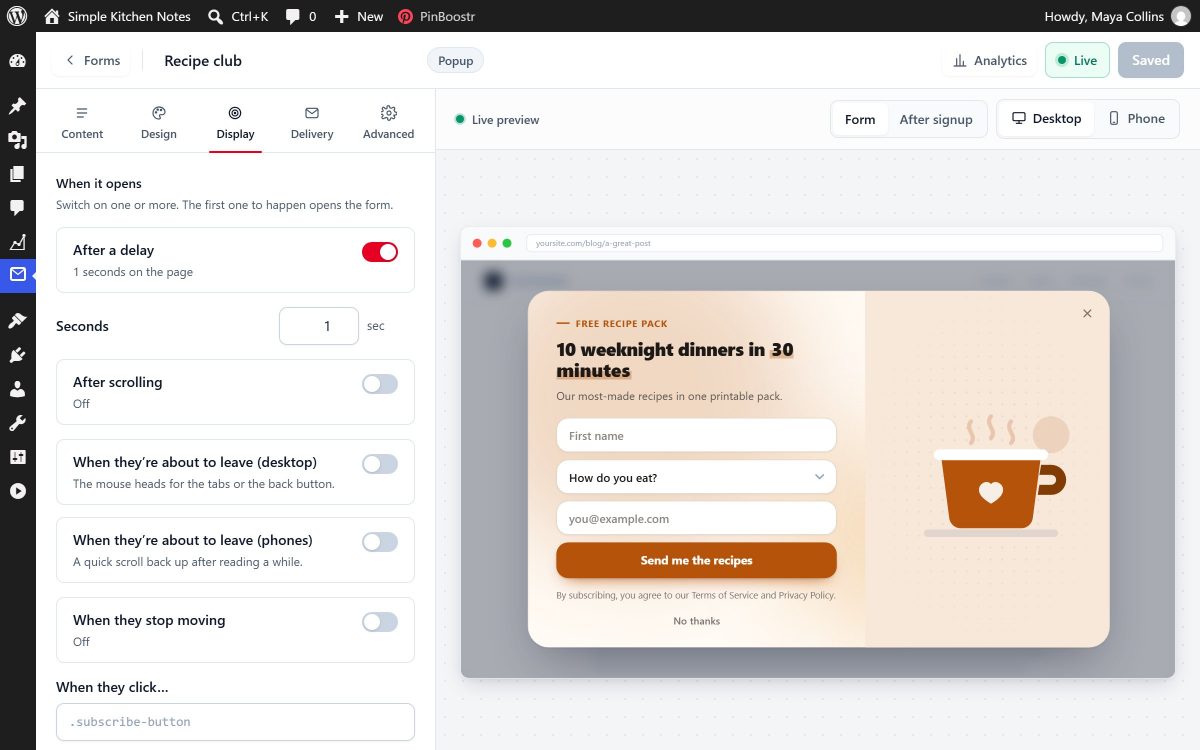Show the After signup preview

[936, 119]
